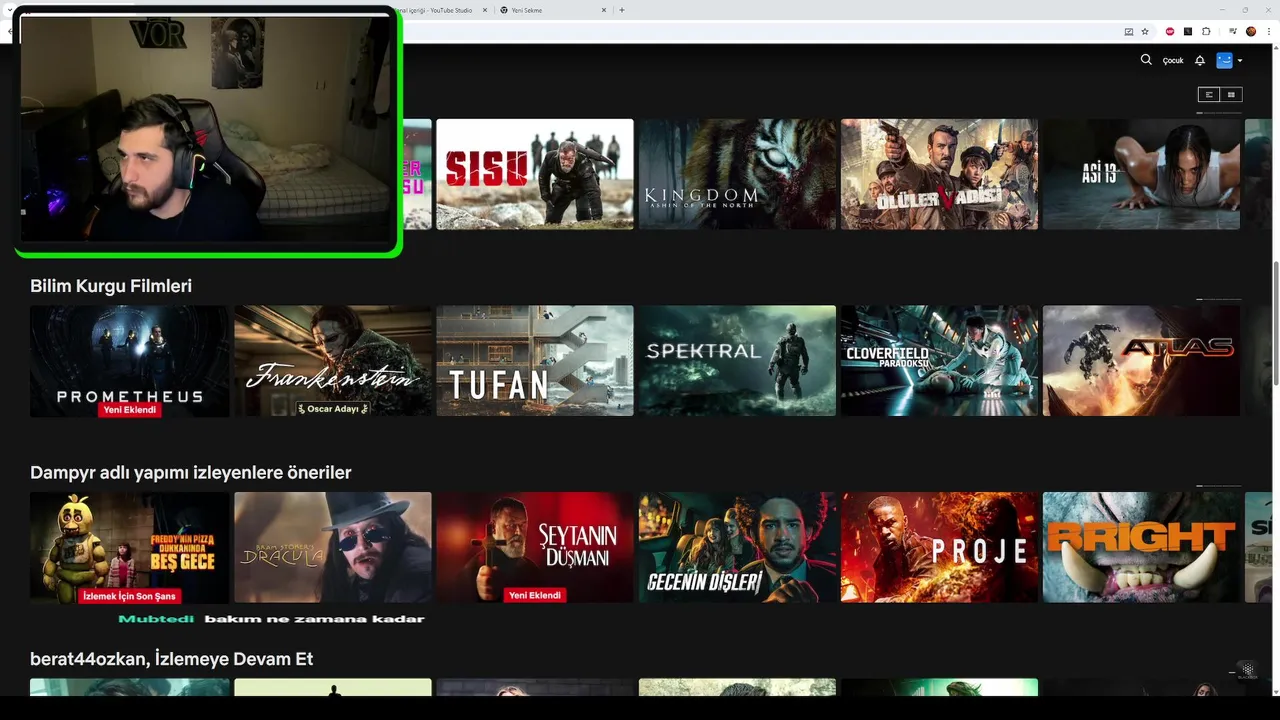Image resolution: width=1280 pixels, height=720 pixels.
Task: Open Netflix search magnifier icon
Action: pos(1146,60)
